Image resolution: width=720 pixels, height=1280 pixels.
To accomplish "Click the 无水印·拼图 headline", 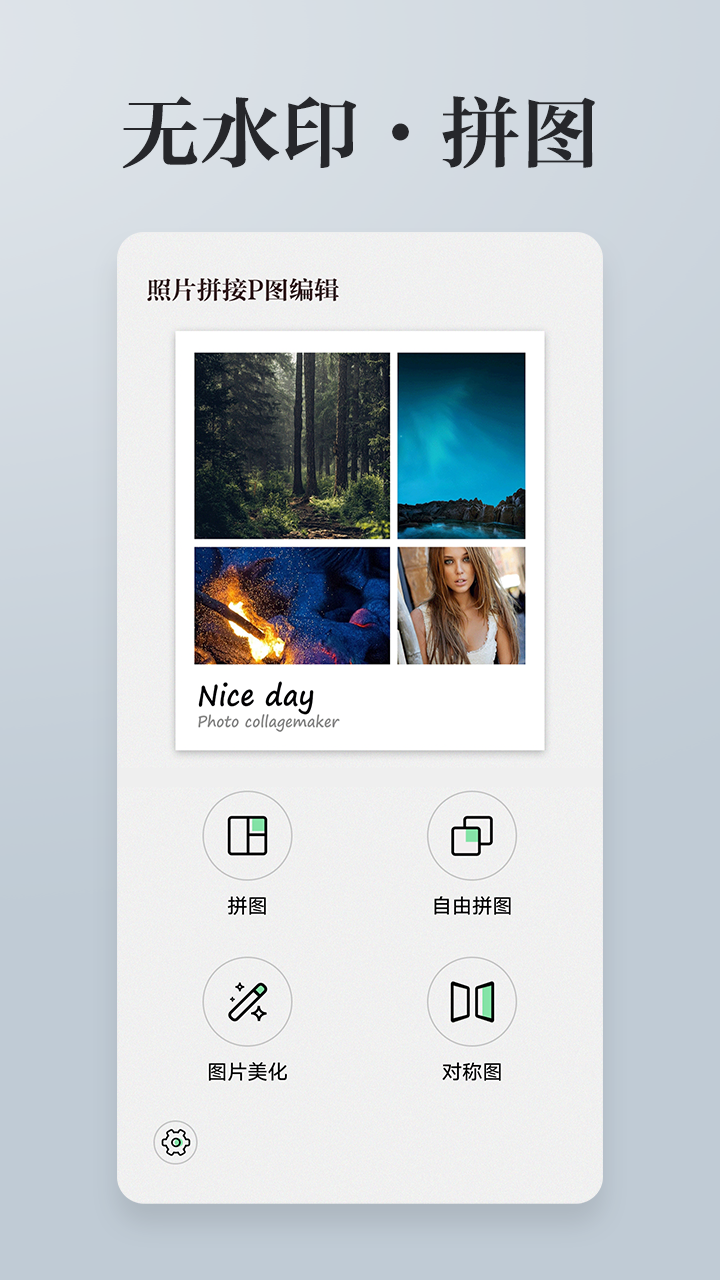I will point(359,133).
